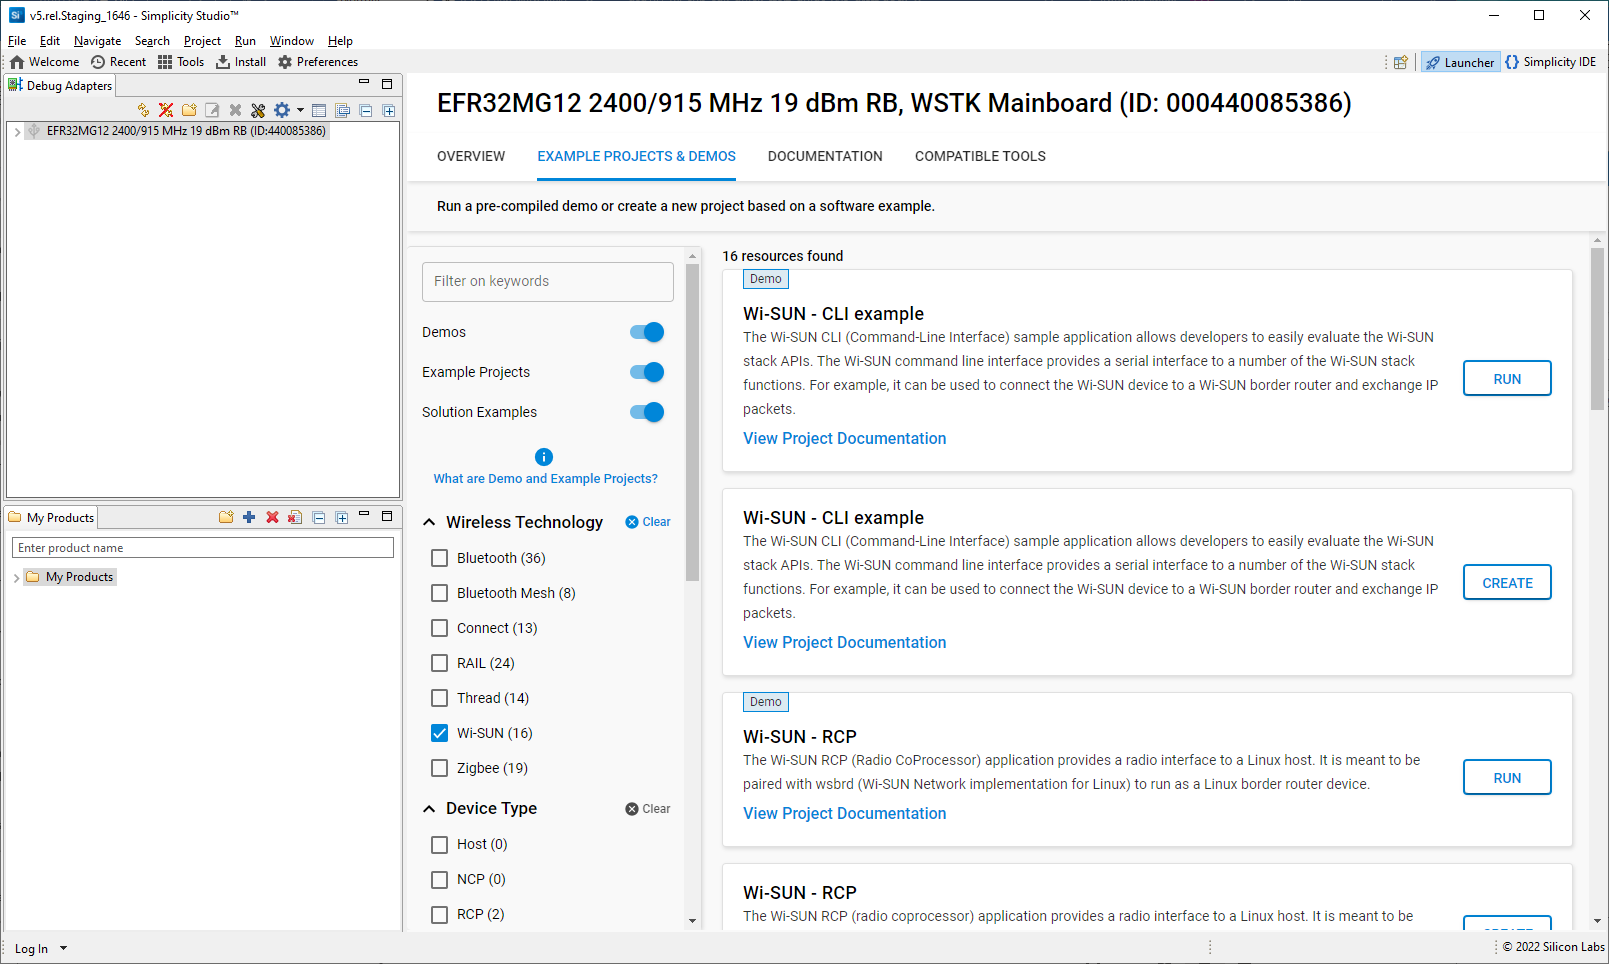Click the adapter preferences gear icon
Image resolution: width=1609 pixels, height=964 pixels.
281,110
